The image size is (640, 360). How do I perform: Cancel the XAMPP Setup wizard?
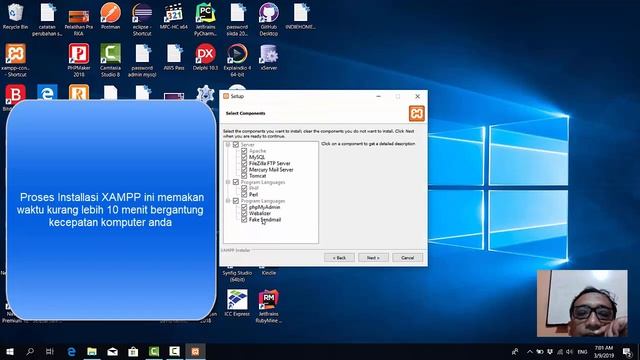click(407, 258)
